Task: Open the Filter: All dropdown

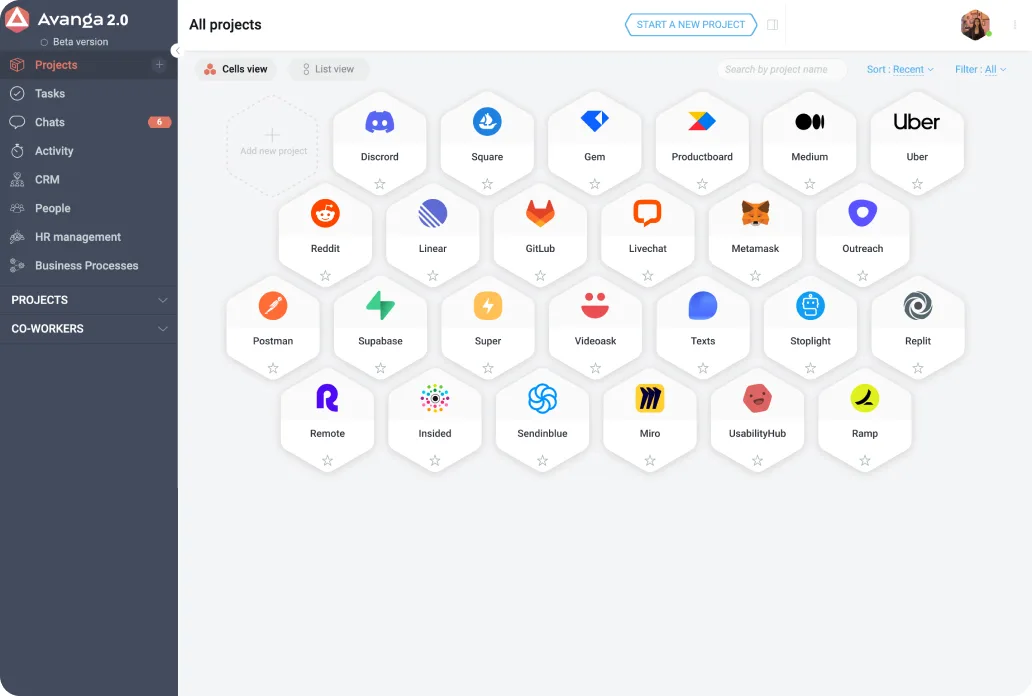Action: pos(981,69)
